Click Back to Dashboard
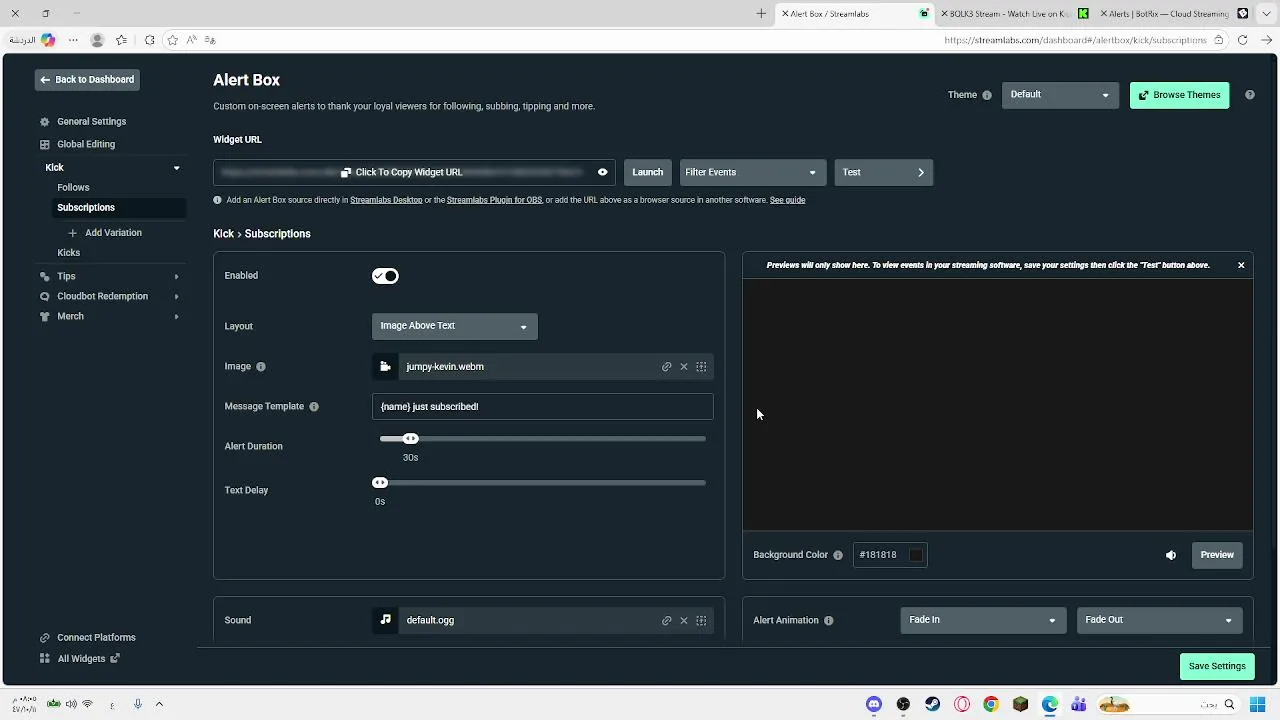 pos(87,80)
